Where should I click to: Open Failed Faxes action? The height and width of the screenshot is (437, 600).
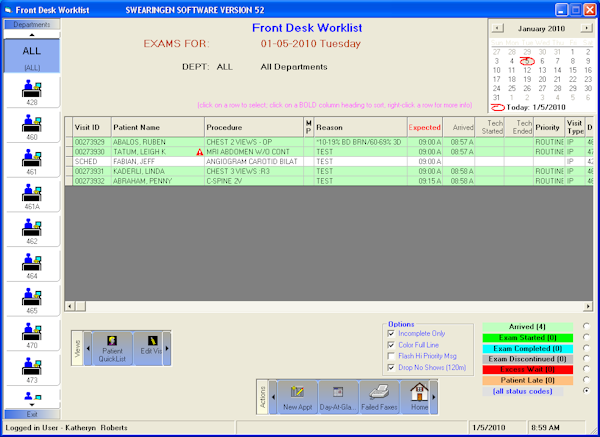pos(379,397)
